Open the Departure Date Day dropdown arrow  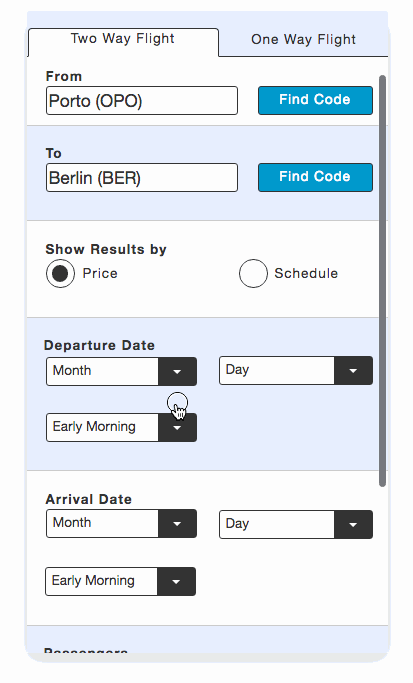coord(353,371)
